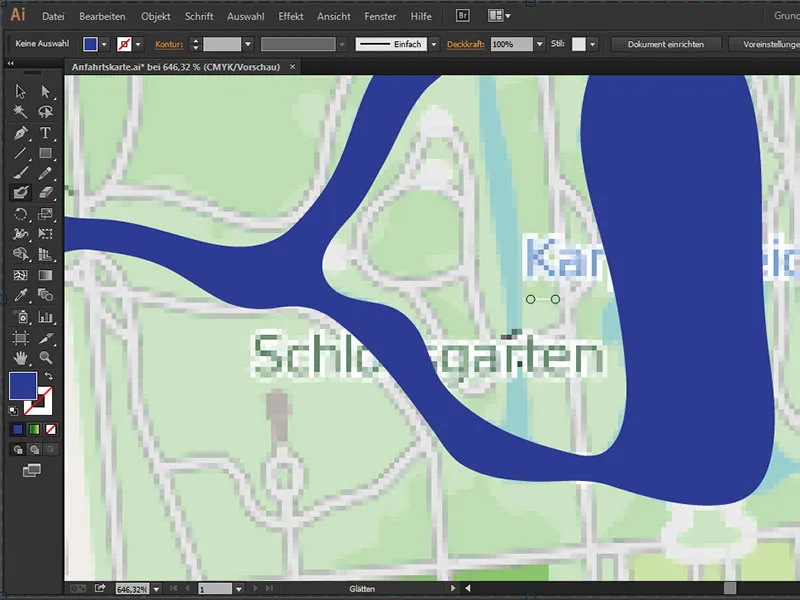Select the Scale tool
This screenshot has height=600, width=800.
pyautogui.click(x=45, y=214)
